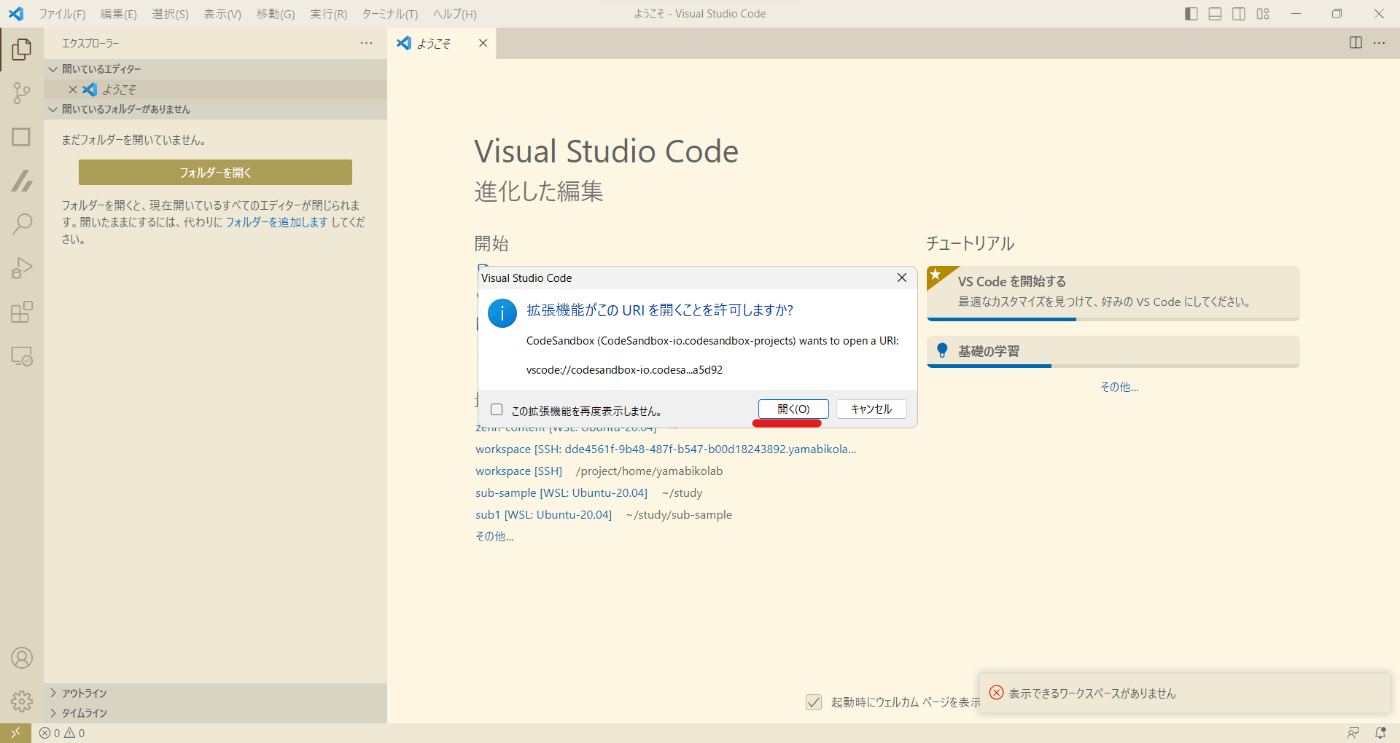Collapse the 開いているエディター section
1400x743 pixels.
pyautogui.click(x=215, y=69)
